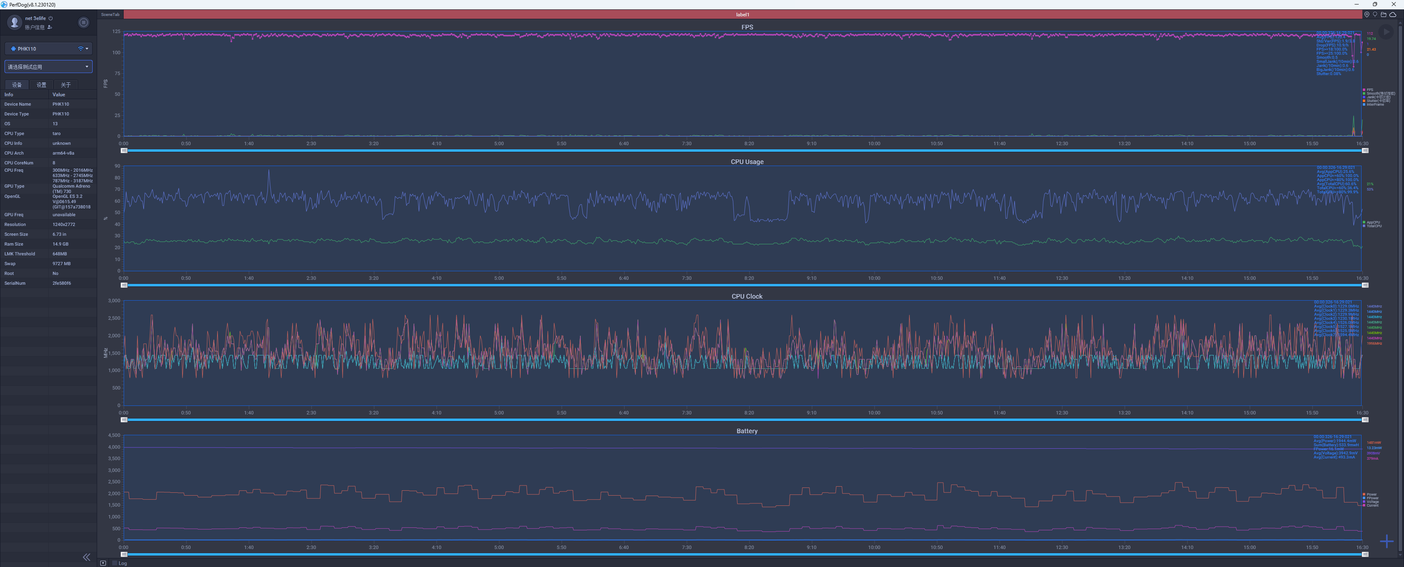Click the CPU Clock right slider handle

pyautogui.click(x=1364, y=420)
